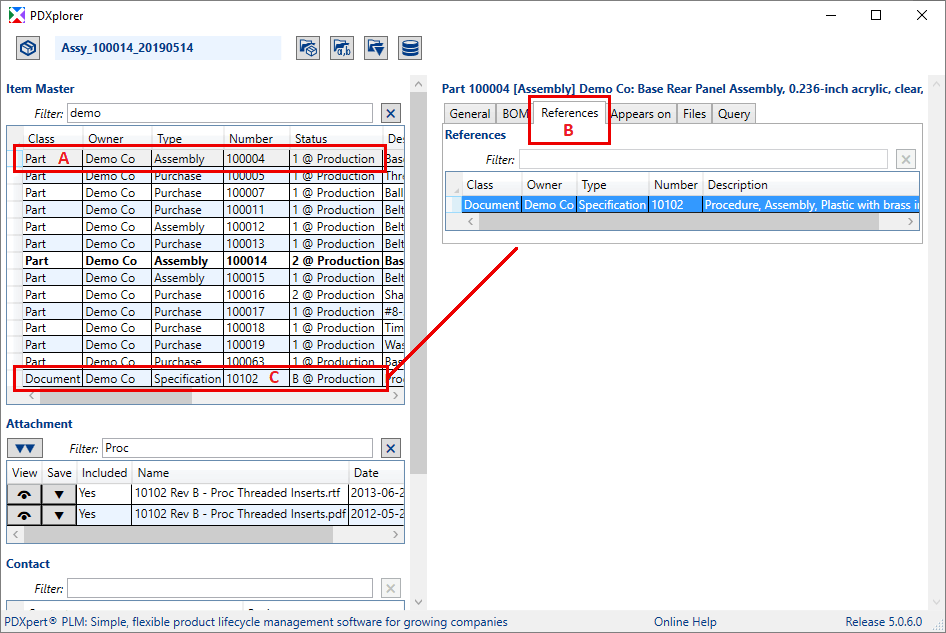Click the left pane's scroll-up arrow

point(419,85)
